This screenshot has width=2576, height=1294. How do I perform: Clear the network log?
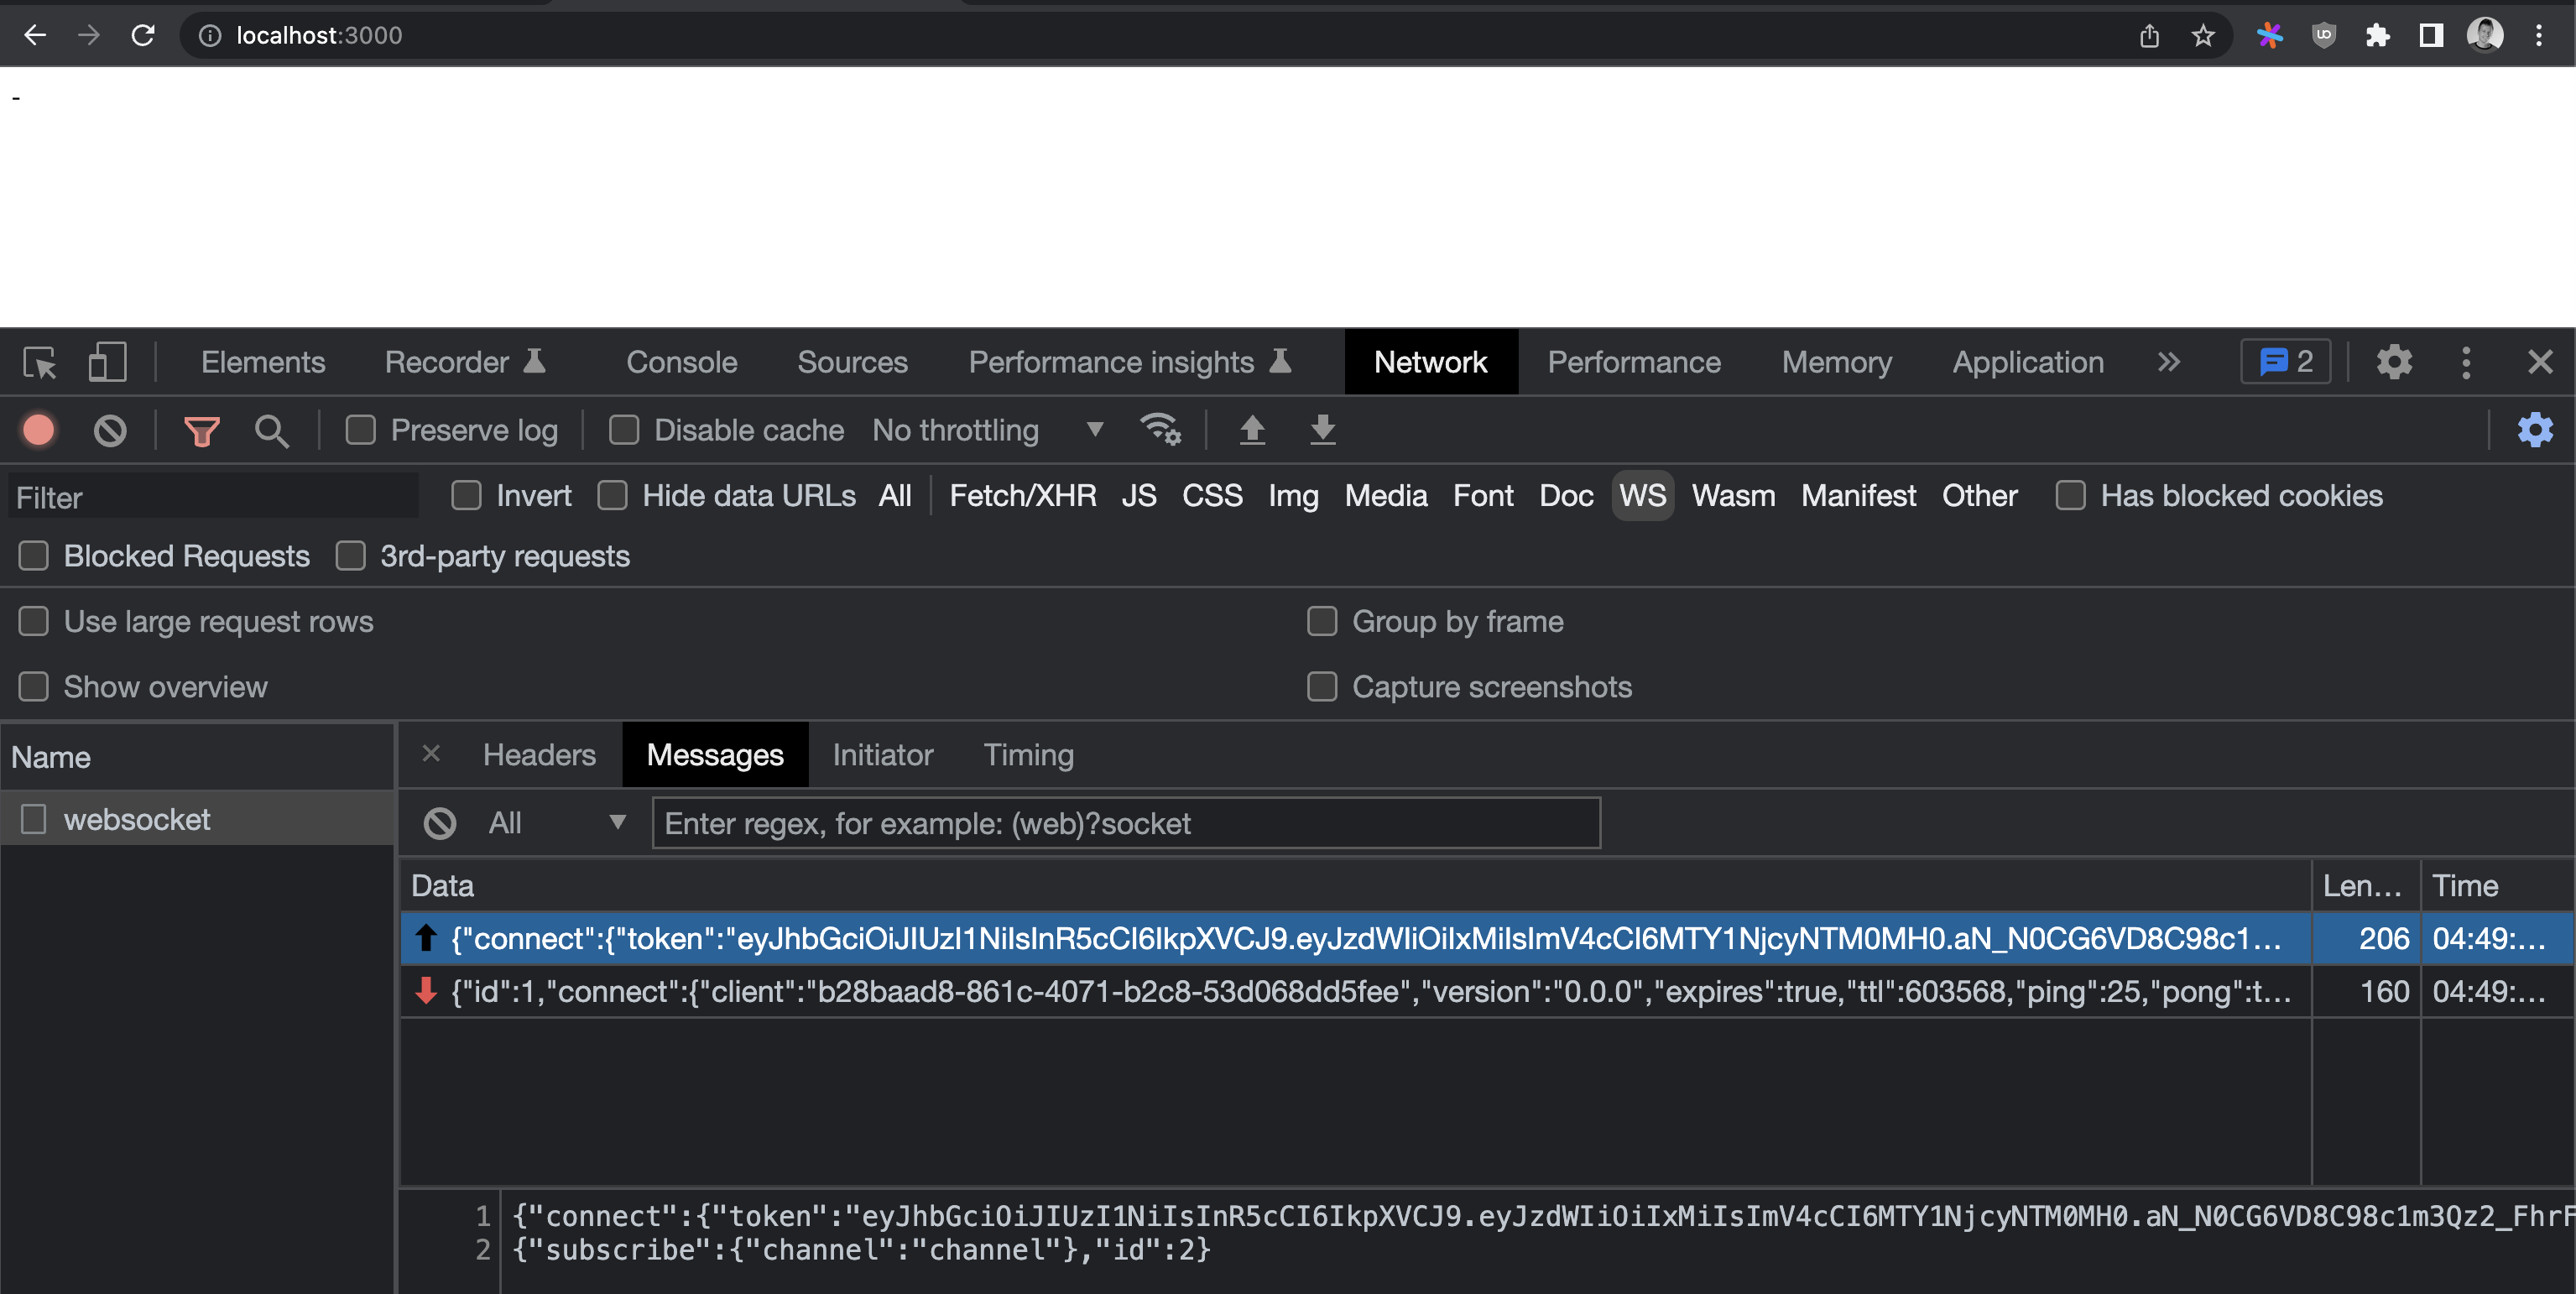coord(110,430)
